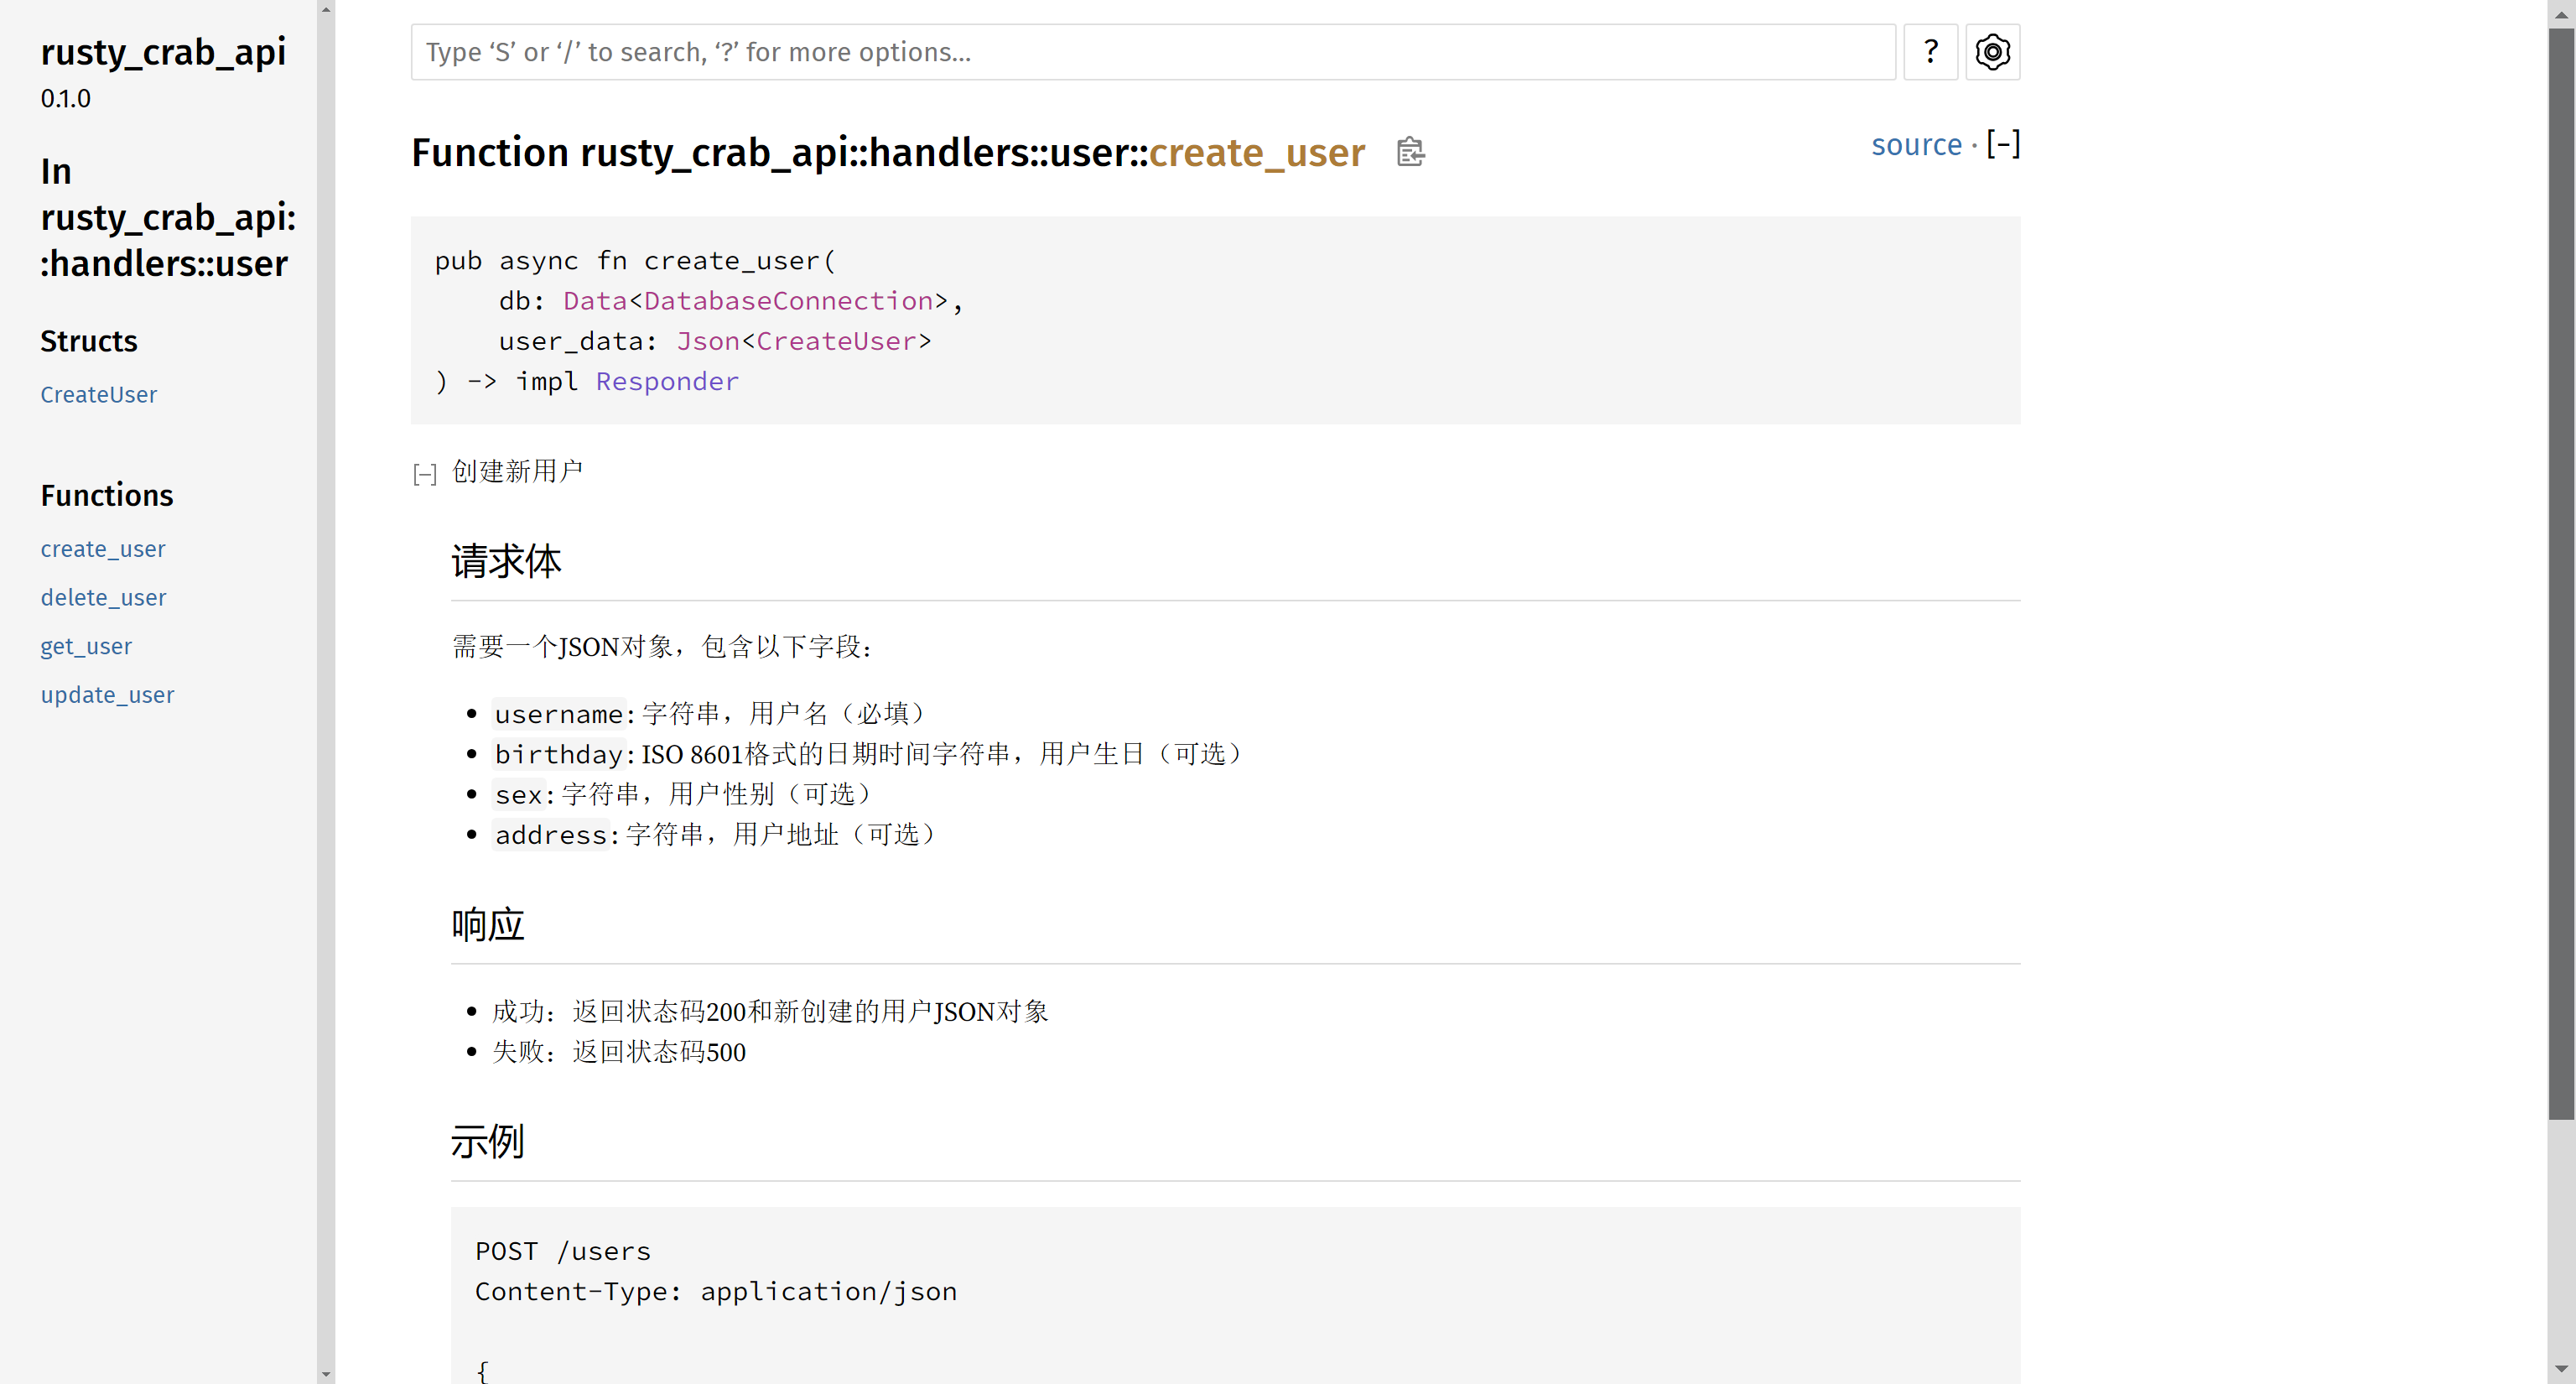Open the Data type in the signature
Viewport: 2576px width, 1384px height.
click(x=595, y=300)
